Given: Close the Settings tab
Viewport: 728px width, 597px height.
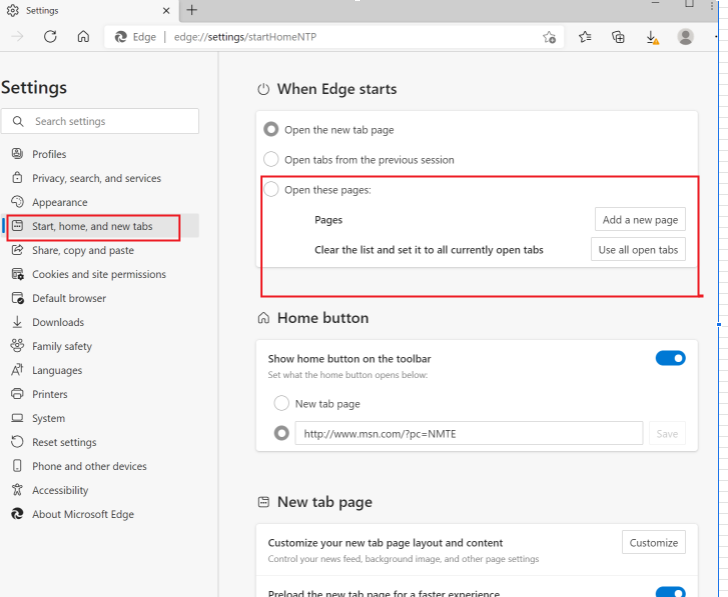Looking at the screenshot, I should pos(168,10).
